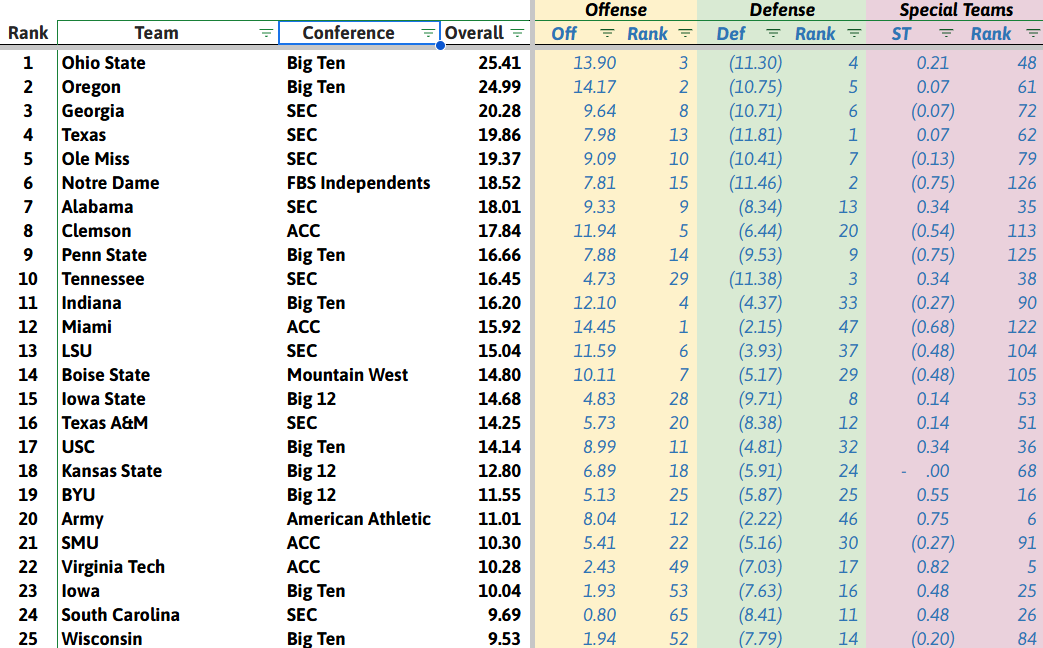Viewport: 1043px width, 648px height.
Task: Select the Ole Miss team cell
Action: (96, 159)
